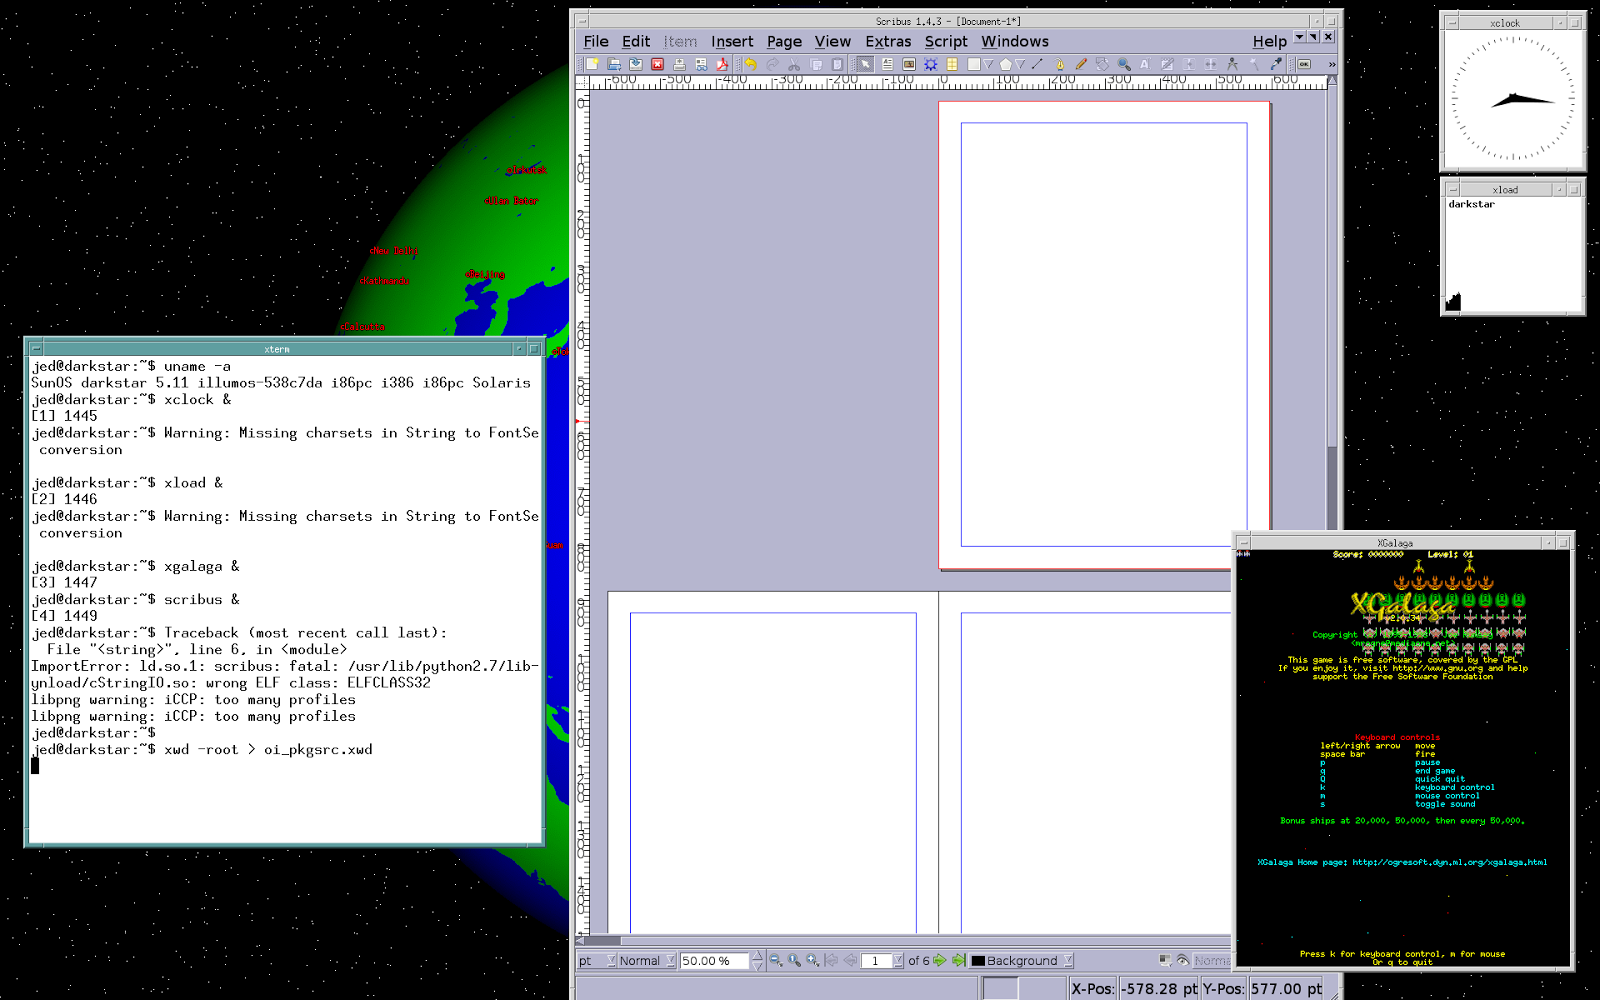Viewport: 1600px width, 1000px height.
Task: Go to next page with green arrow
Action: (940, 961)
